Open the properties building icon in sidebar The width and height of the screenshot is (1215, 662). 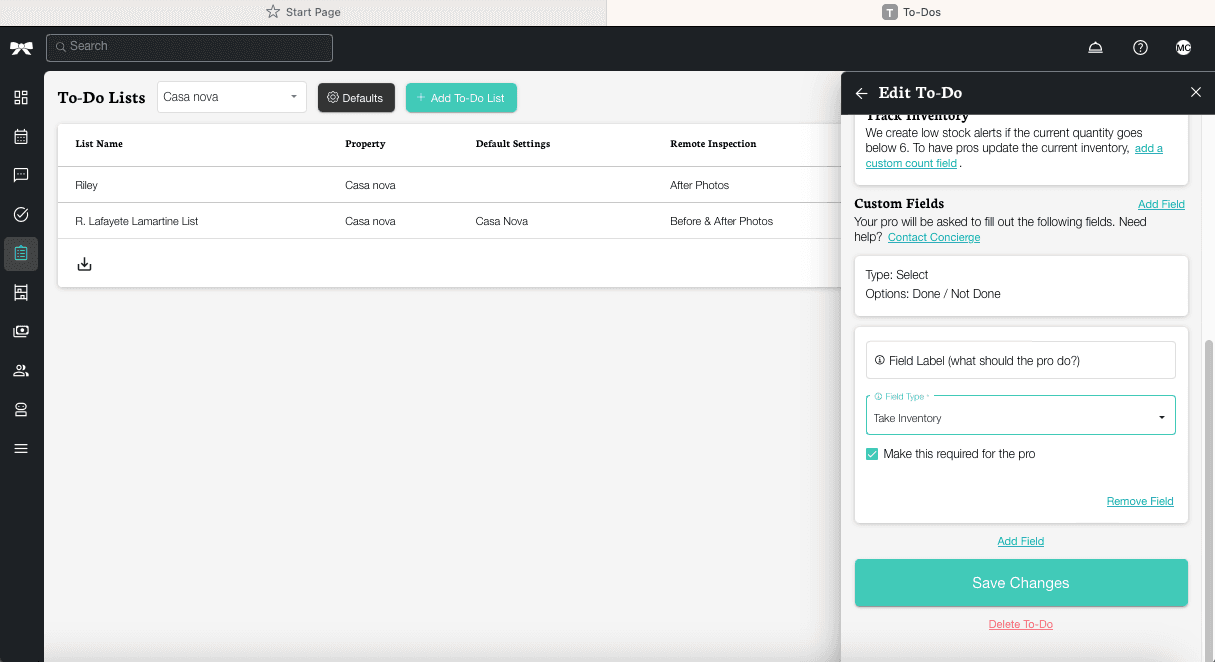pos(21,292)
